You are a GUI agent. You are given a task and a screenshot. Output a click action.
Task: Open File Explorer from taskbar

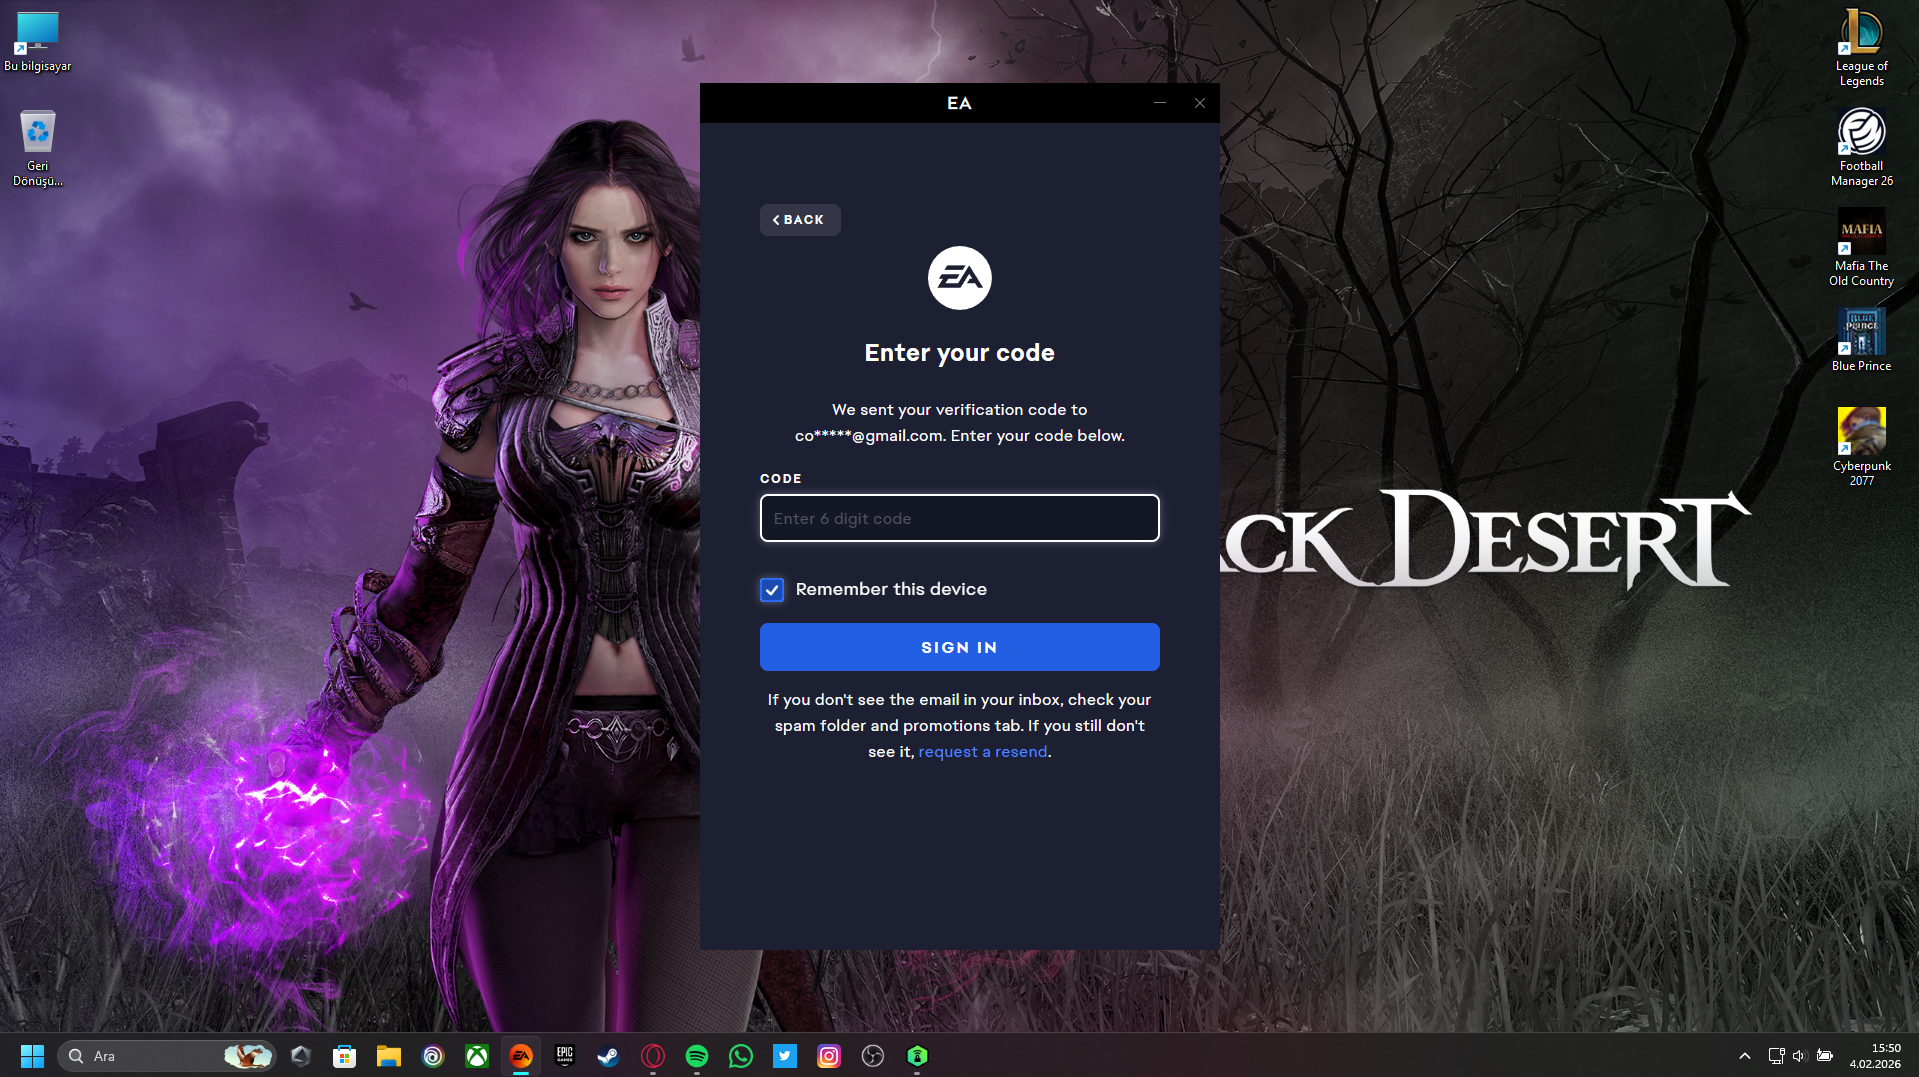[389, 1056]
